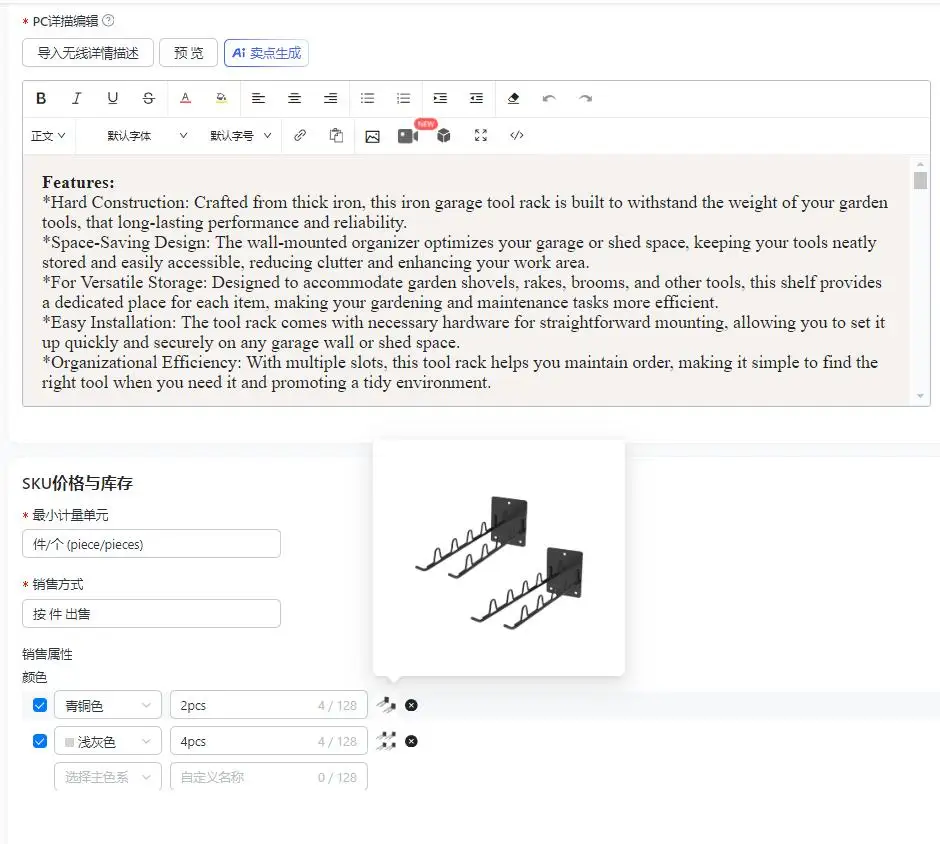Increase paragraph indent
Image resolution: width=940 pixels, height=844 pixels.
(x=440, y=98)
